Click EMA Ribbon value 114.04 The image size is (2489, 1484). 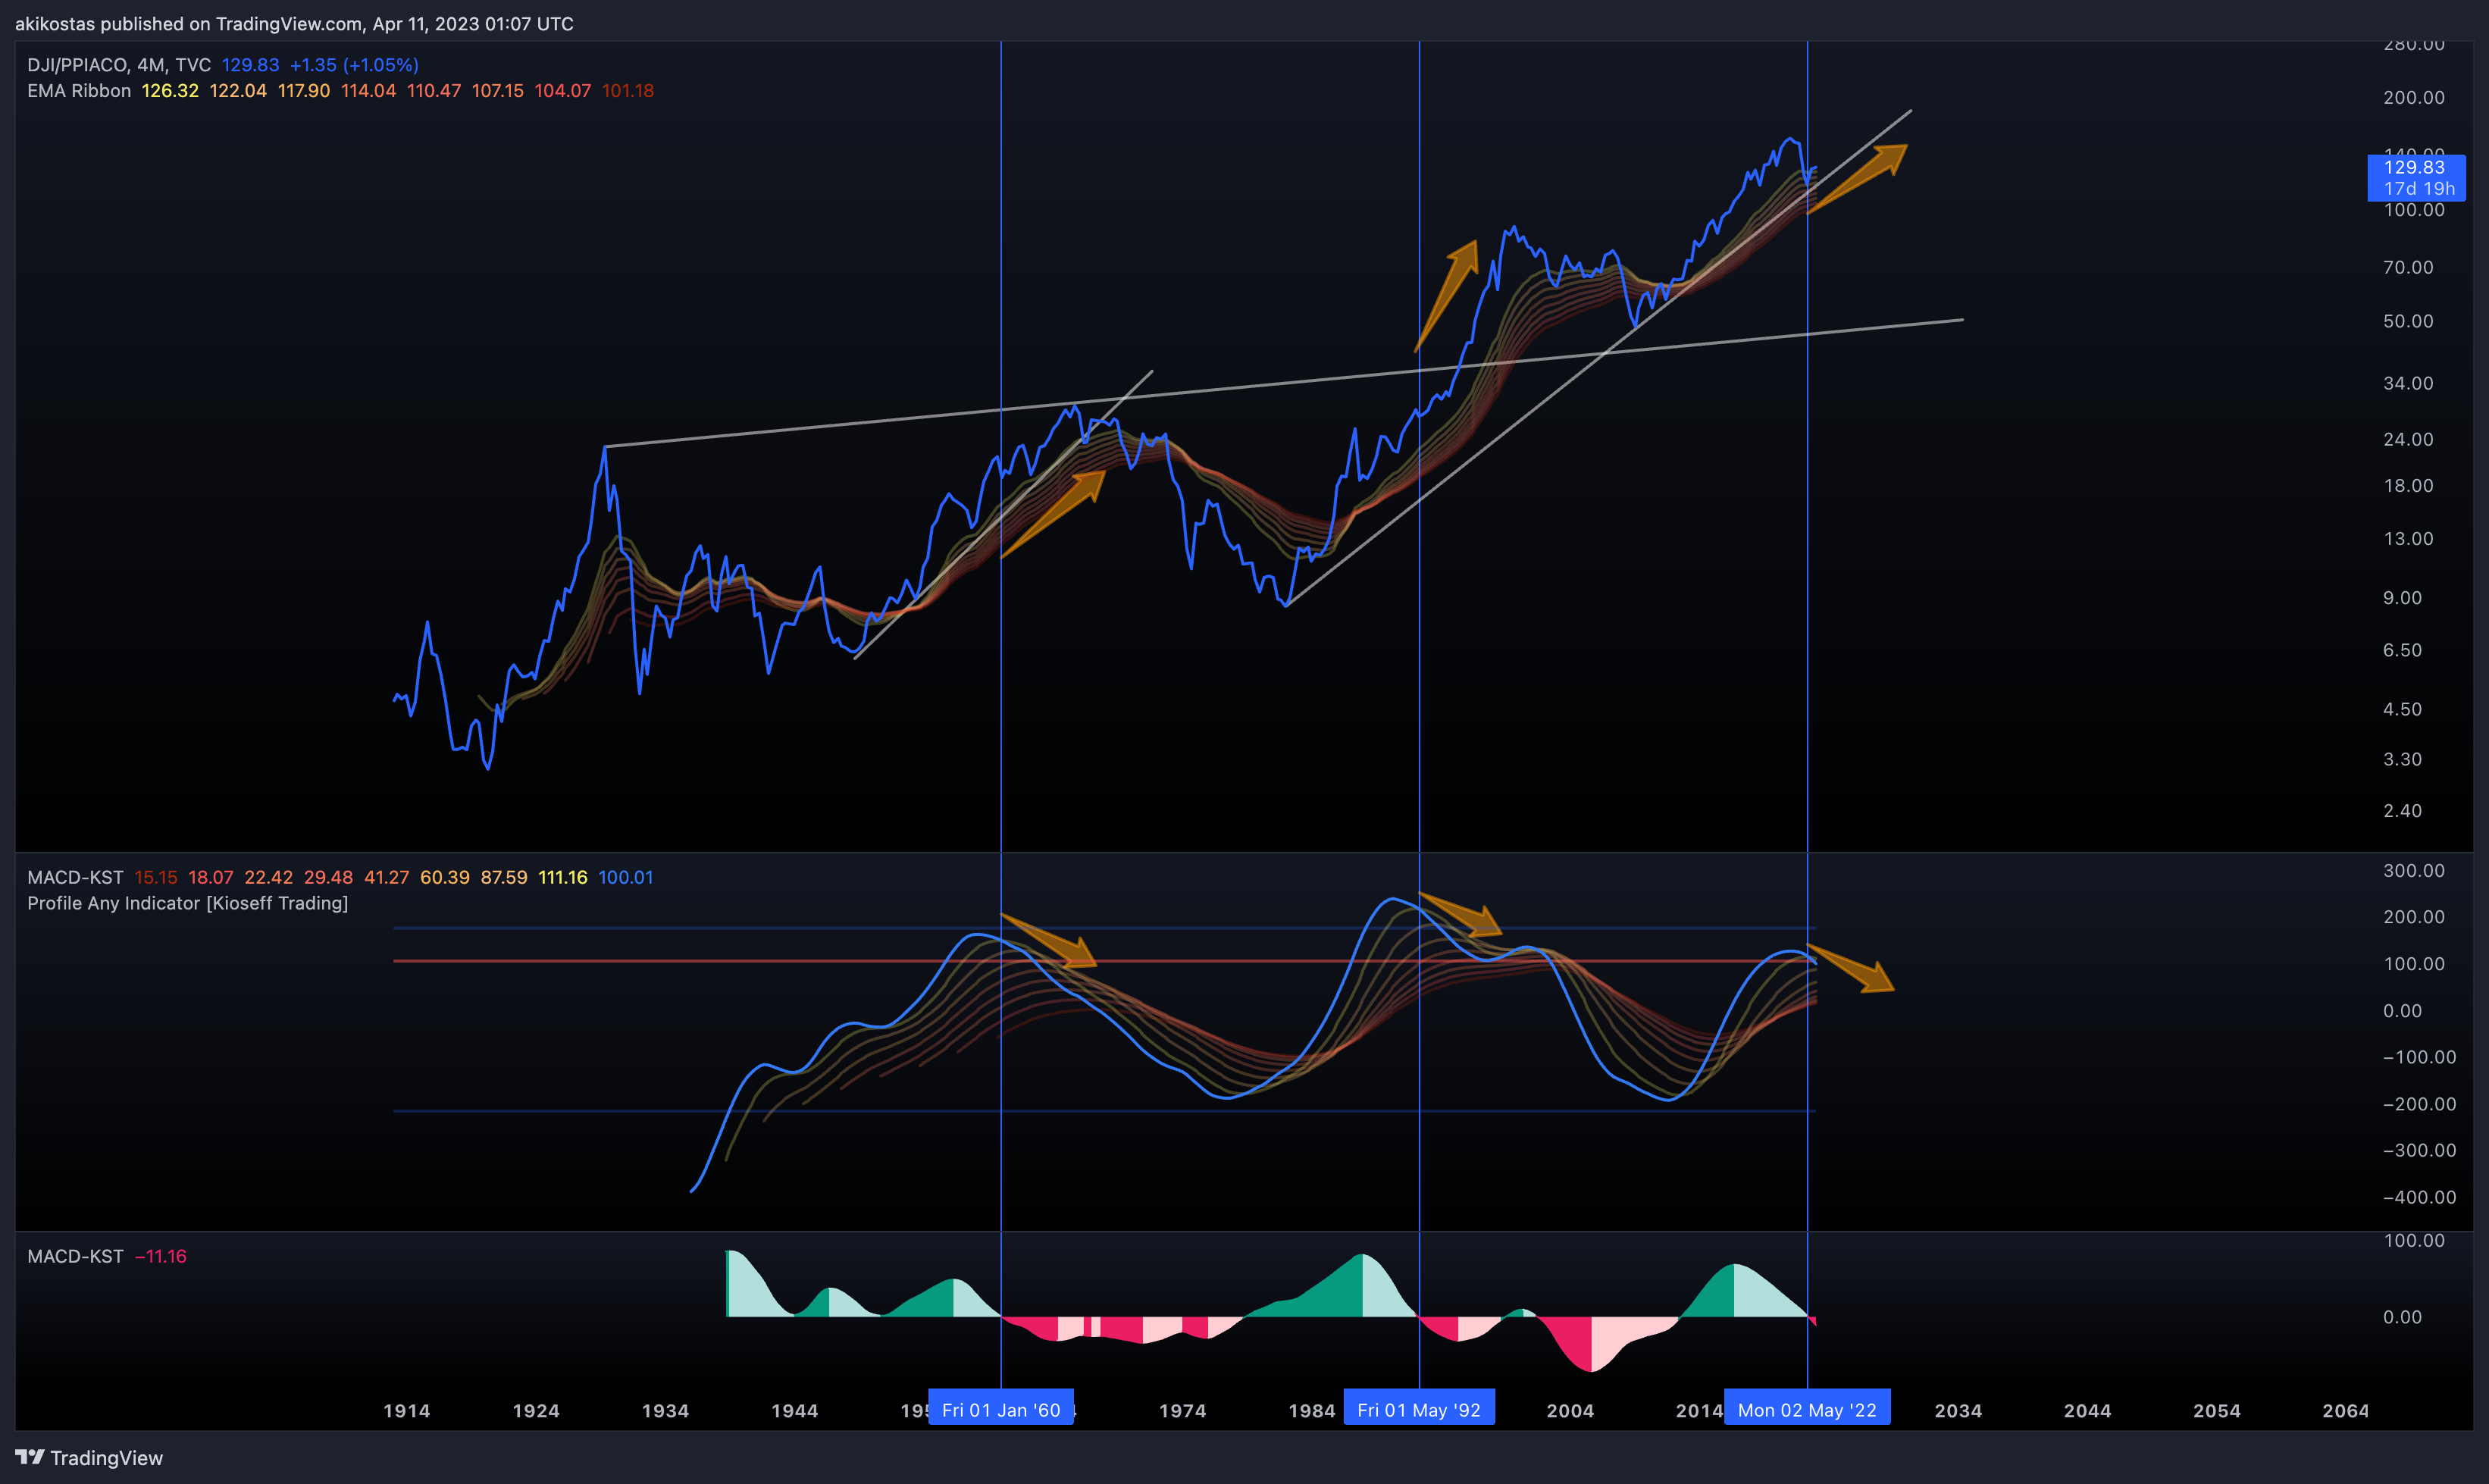tap(368, 91)
